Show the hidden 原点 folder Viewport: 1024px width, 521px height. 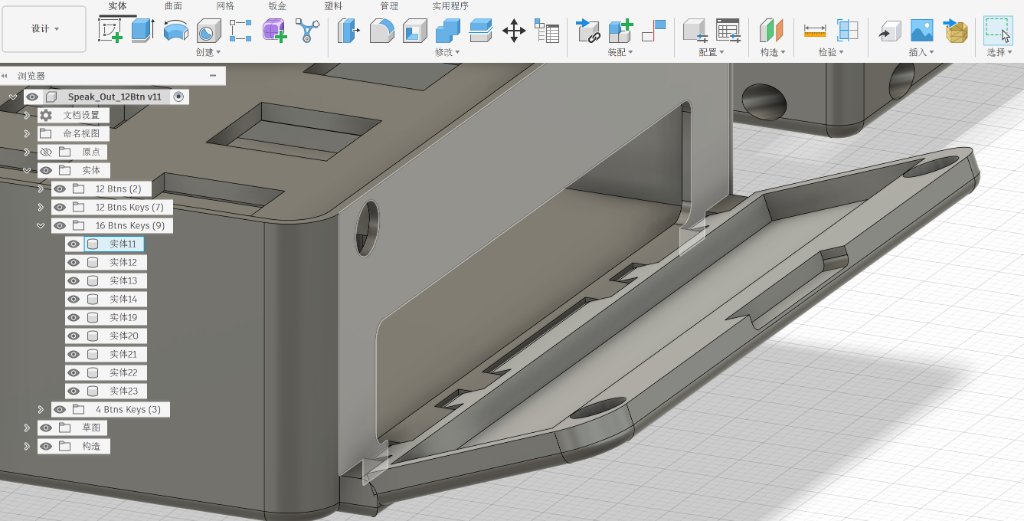point(46,152)
